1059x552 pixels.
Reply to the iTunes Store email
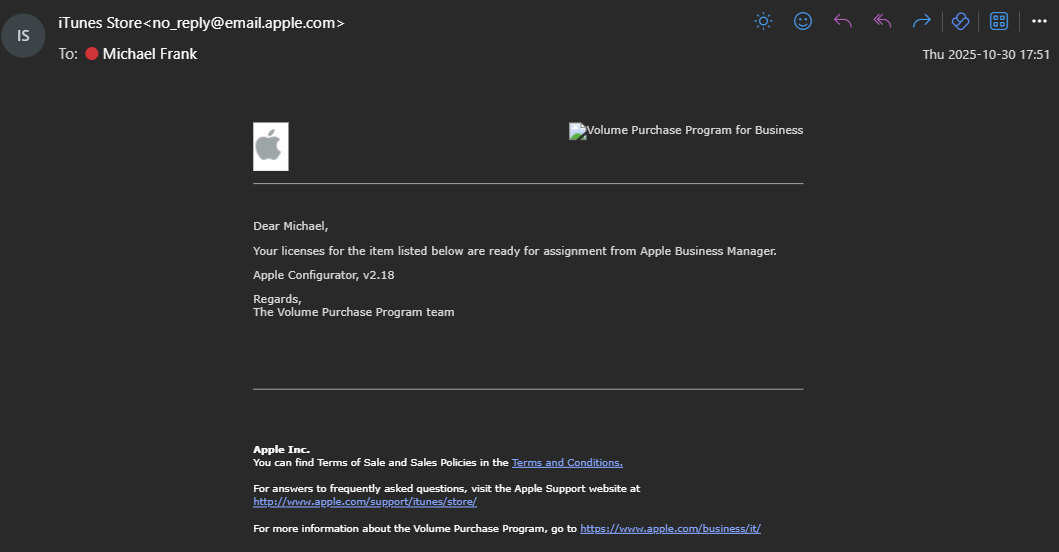(842, 21)
